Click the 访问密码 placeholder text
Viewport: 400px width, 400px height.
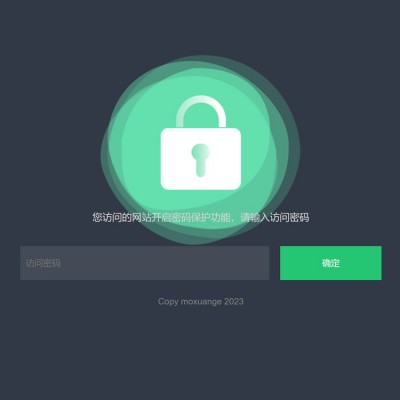[43, 263]
